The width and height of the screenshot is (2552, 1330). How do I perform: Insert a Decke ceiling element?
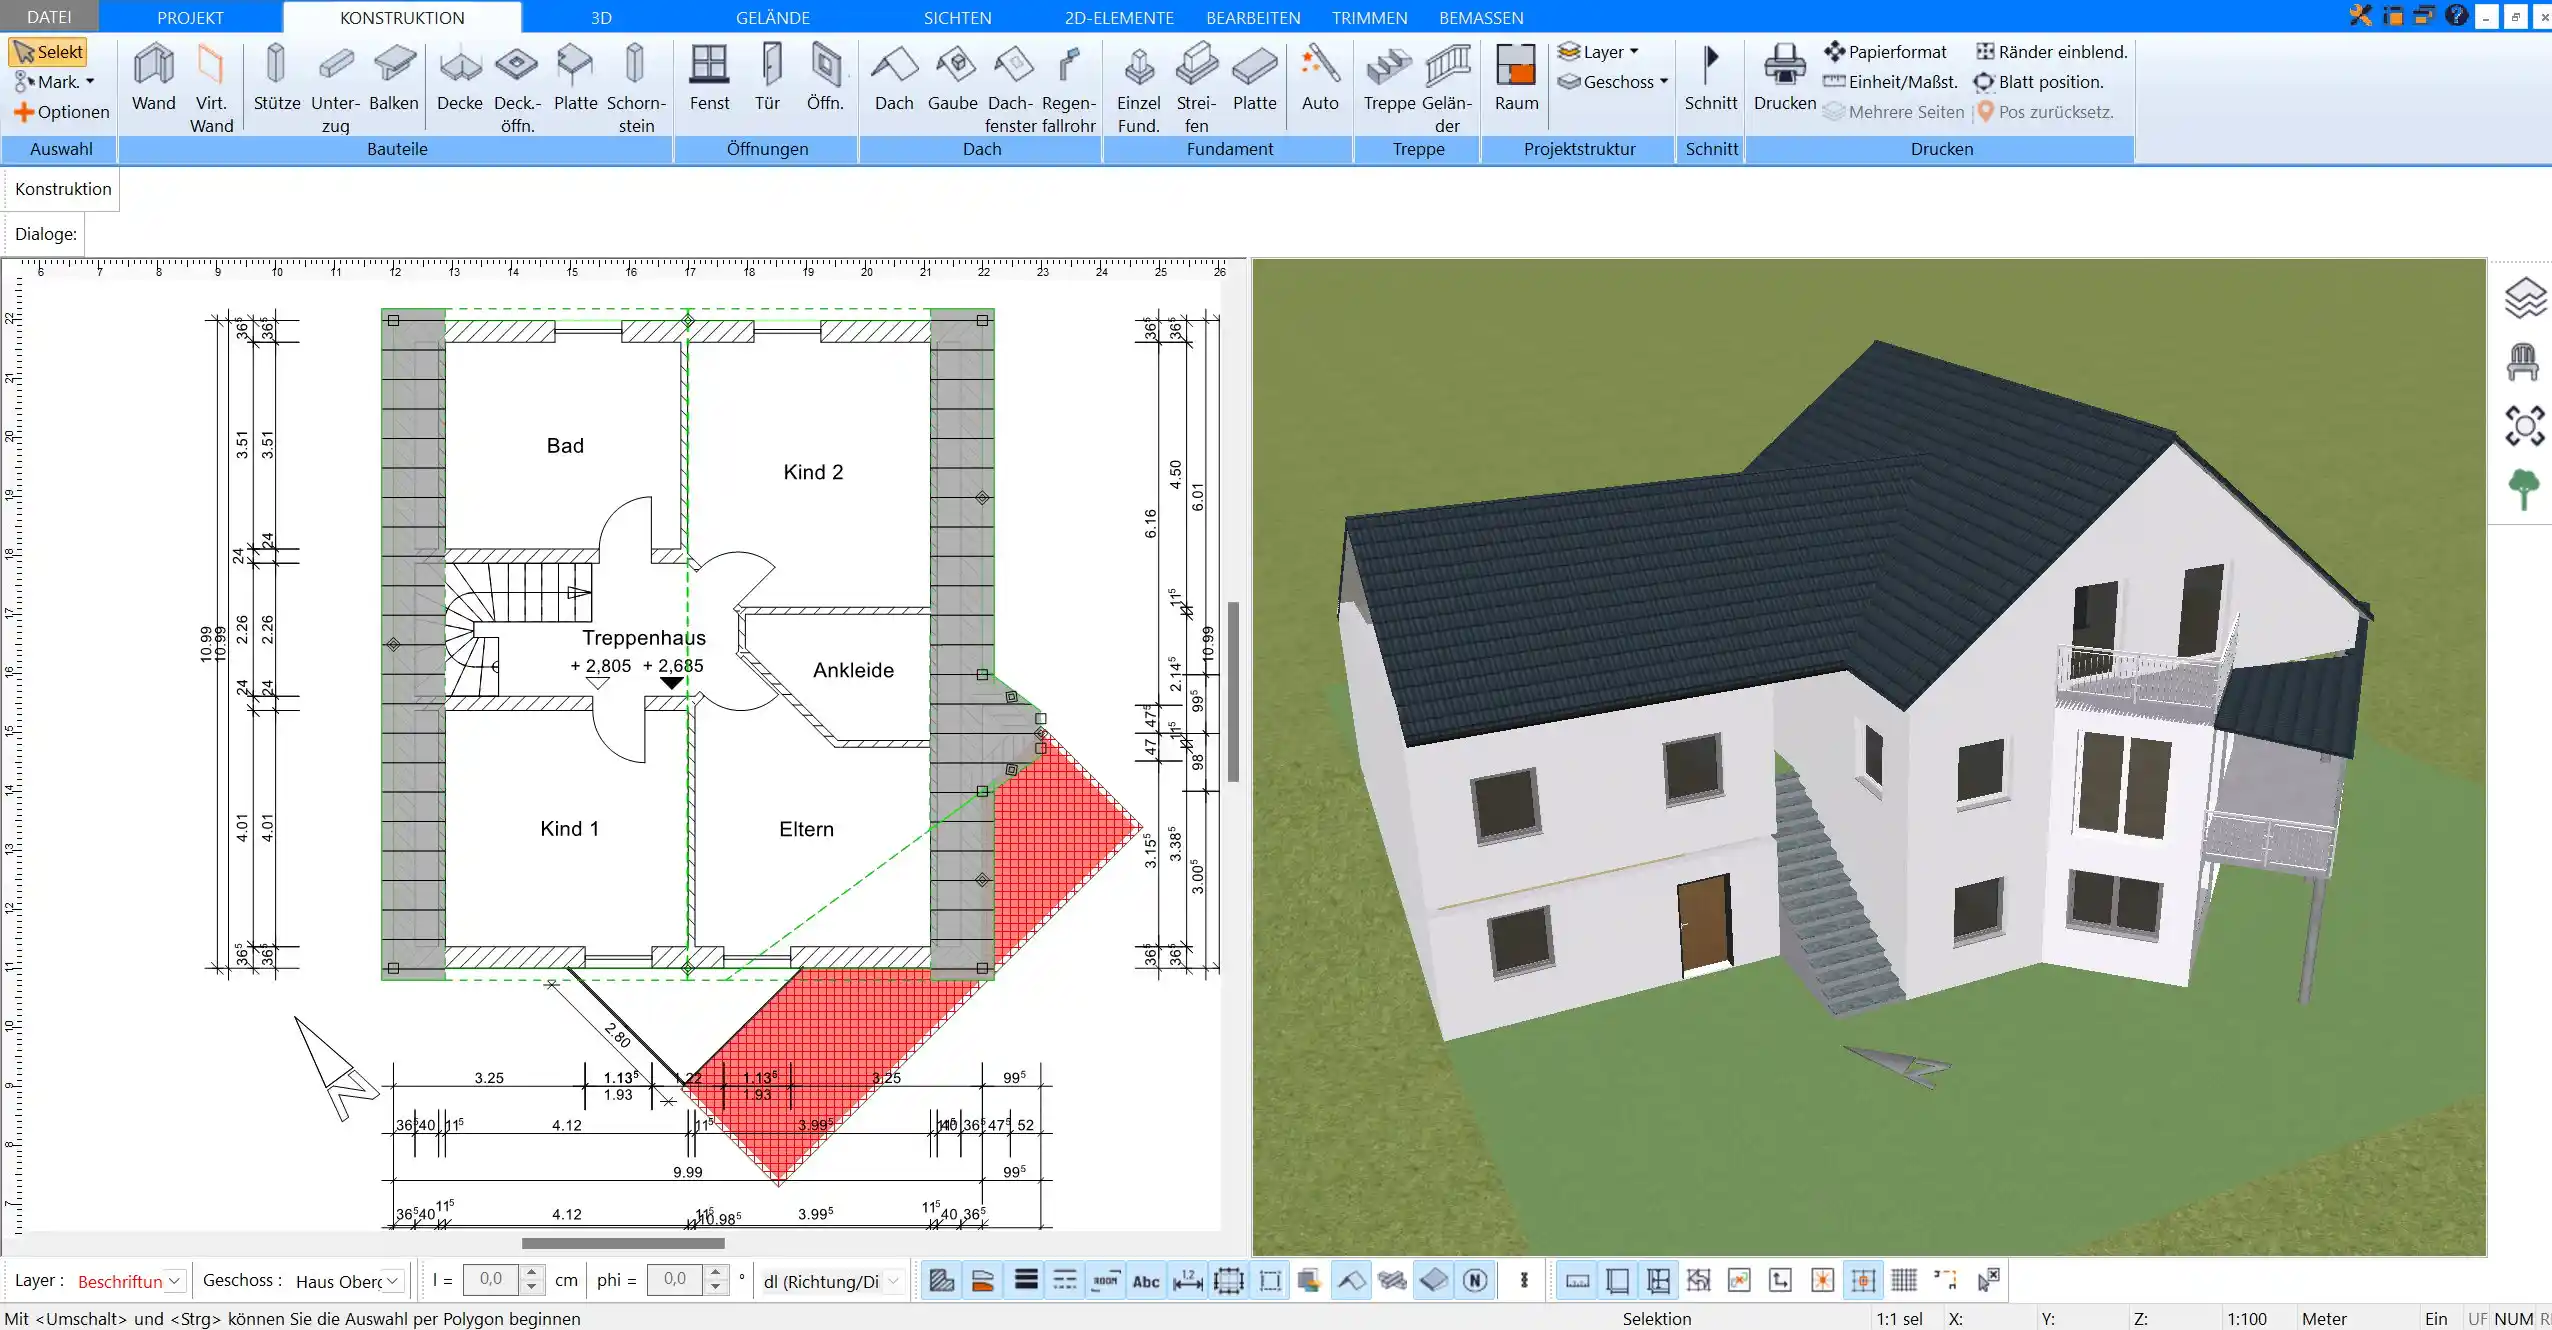click(x=460, y=79)
